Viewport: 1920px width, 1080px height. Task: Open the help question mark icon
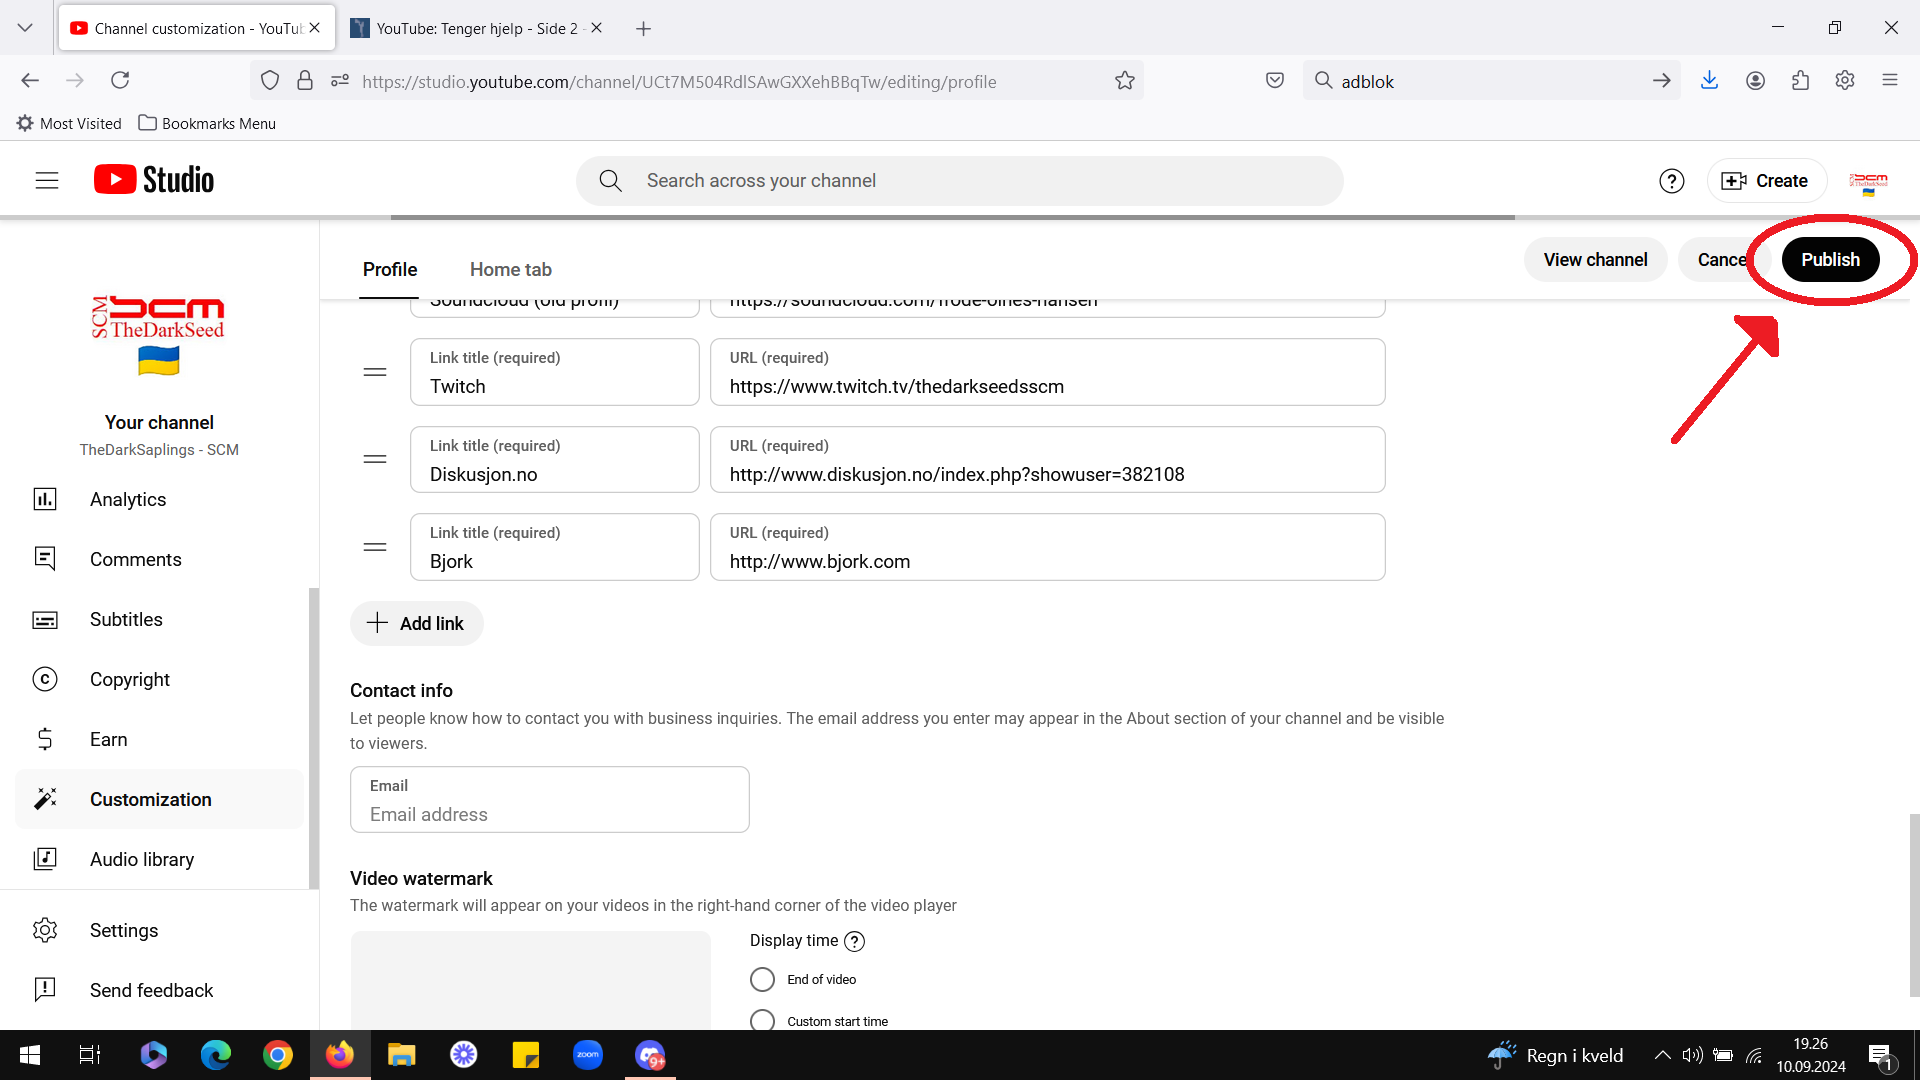tap(1671, 181)
